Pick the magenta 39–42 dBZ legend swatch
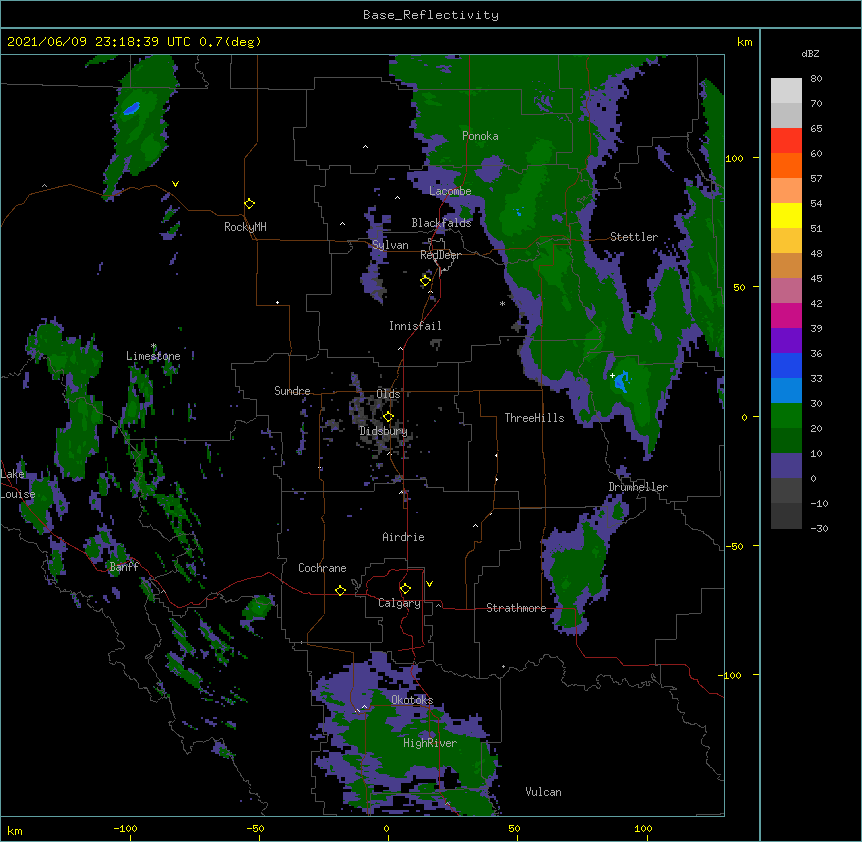Viewport: 862px width, 842px height. pos(786,315)
